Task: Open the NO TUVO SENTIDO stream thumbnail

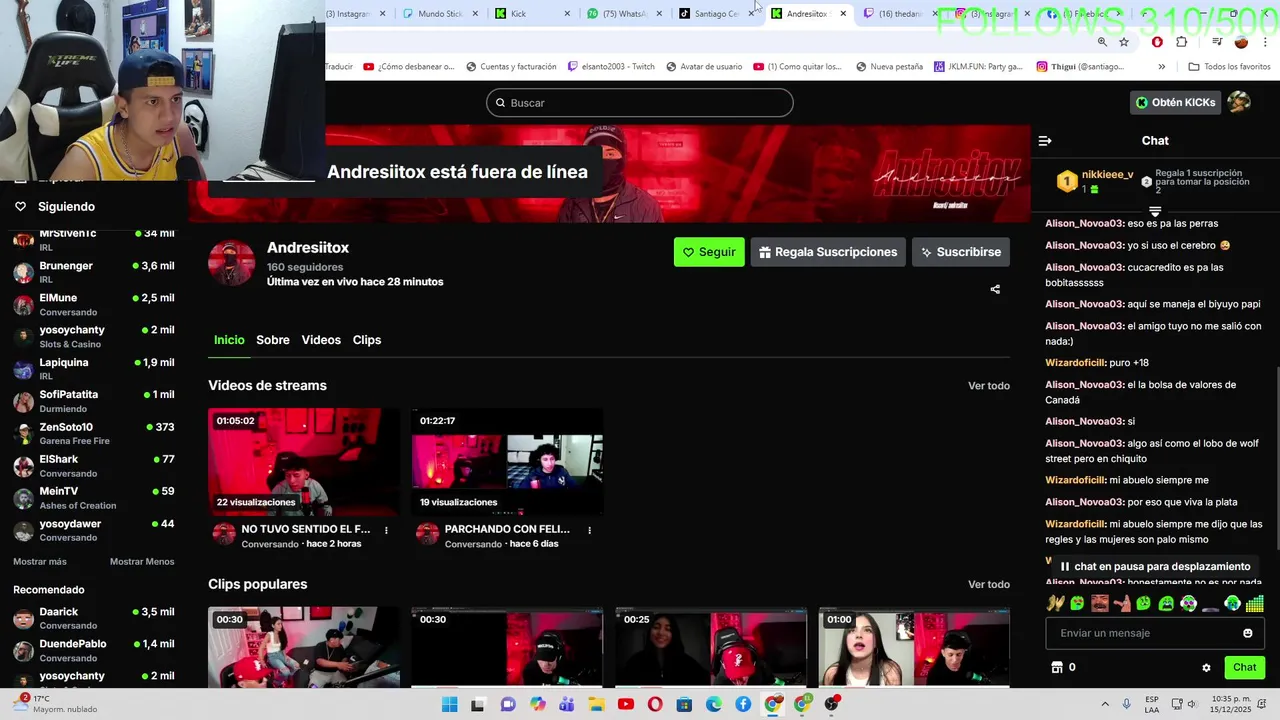Action: click(x=304, y=462)
